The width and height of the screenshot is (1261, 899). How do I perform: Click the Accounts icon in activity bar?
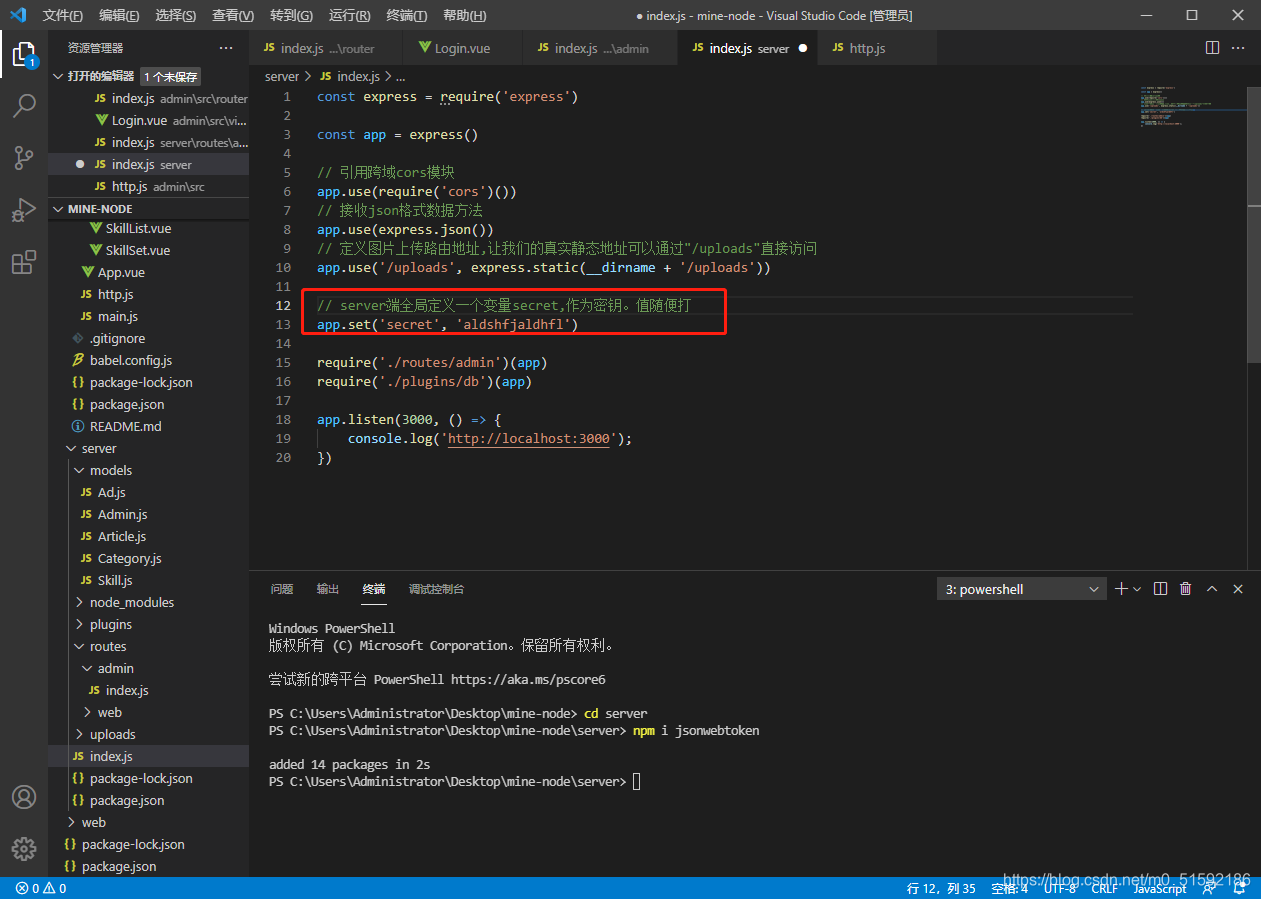click(x=24, y=797)
